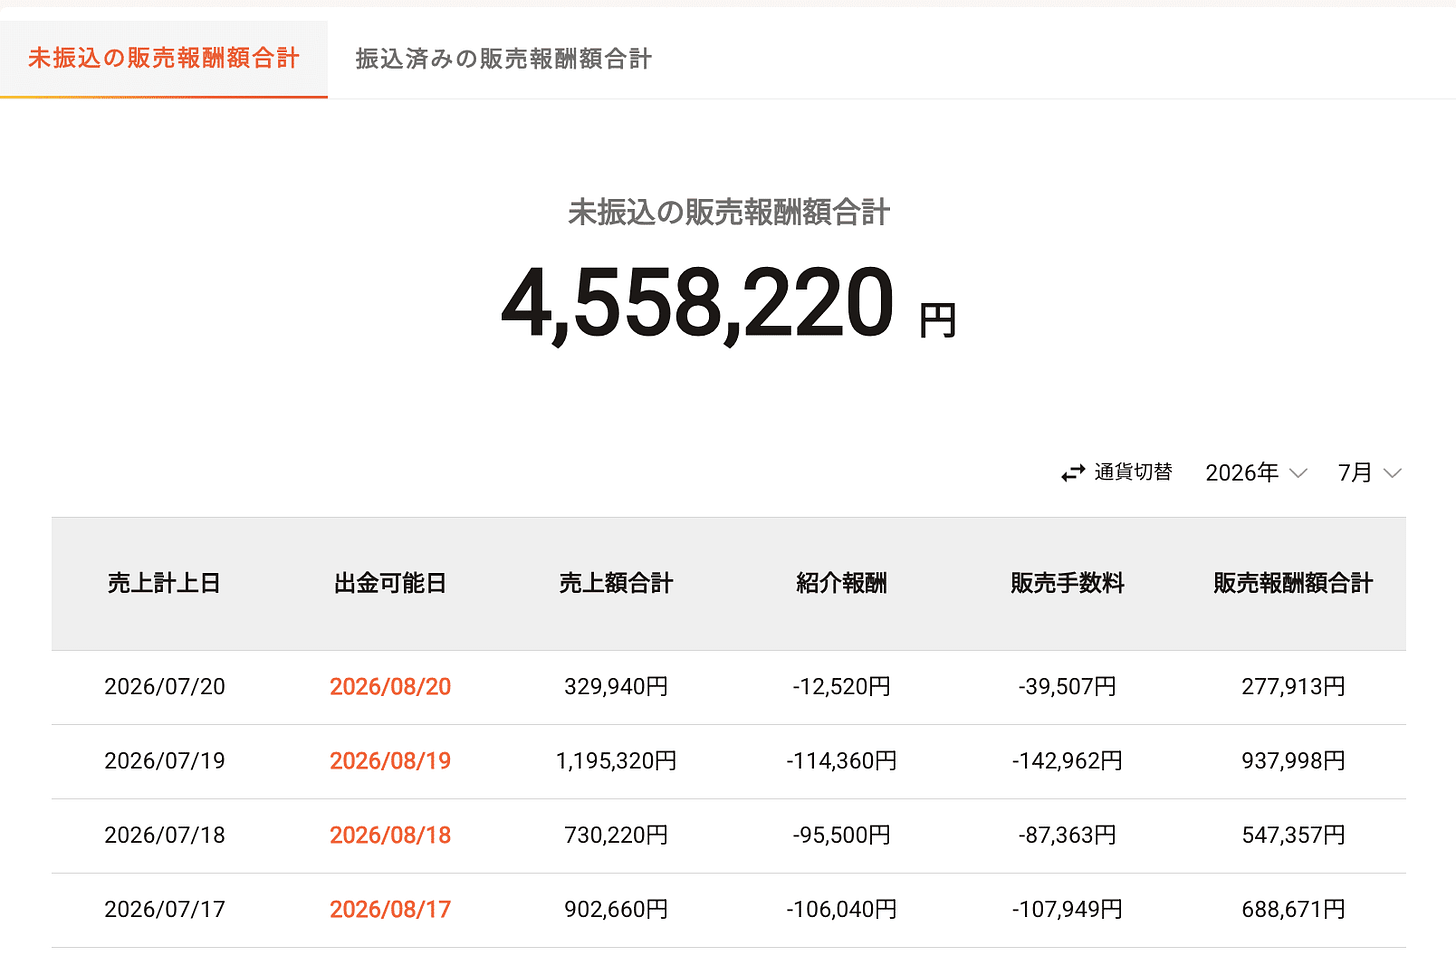The height and width of the screenshot is (963, 1456).
Task: Click the currency switch arrows icon
Action: pos(1073,473)
